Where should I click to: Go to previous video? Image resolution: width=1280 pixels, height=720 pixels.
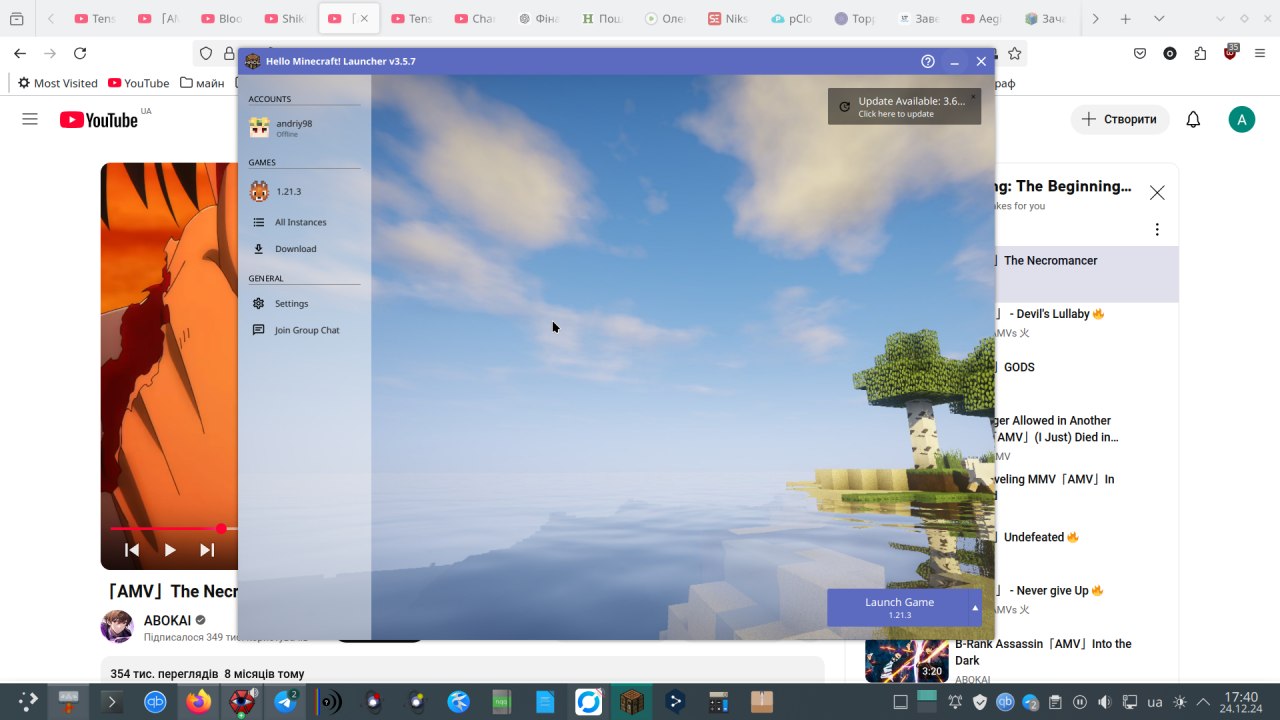132,550
